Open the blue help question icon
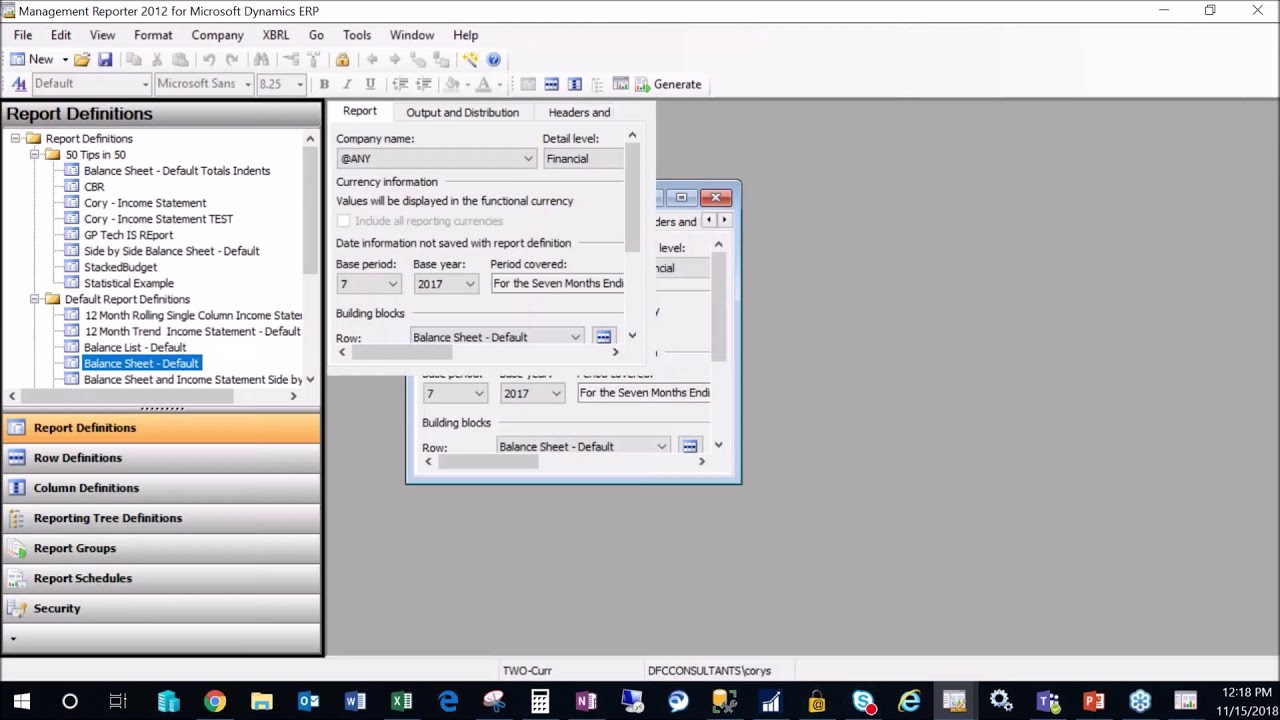The height and width of the screenshot is (720, 1280). [x=493, y=60]
